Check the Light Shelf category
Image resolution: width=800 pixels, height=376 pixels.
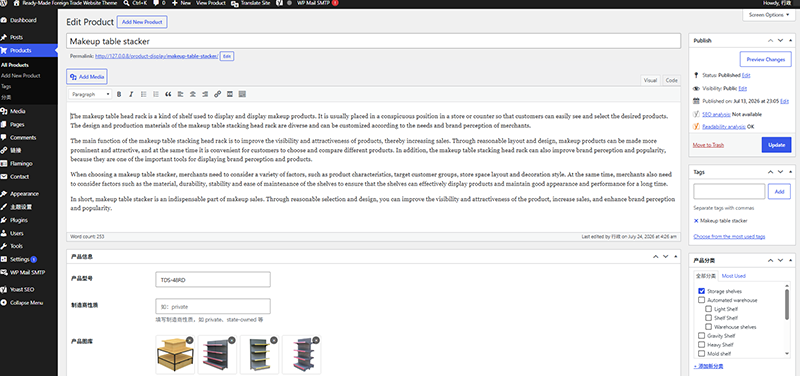click(709, 309)
